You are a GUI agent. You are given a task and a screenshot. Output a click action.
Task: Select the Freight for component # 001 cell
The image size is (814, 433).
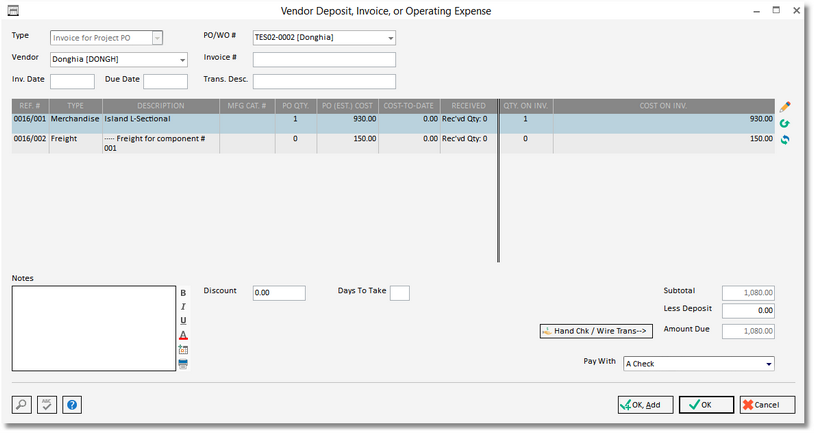tap(160, 143)
